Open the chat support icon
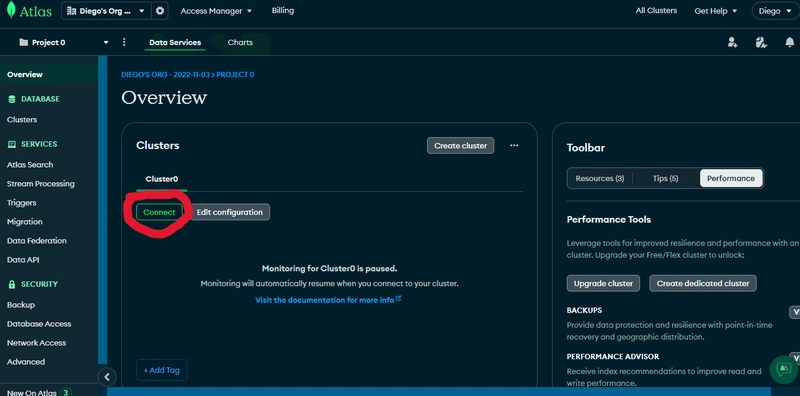This screenshot has width=800, height=396. 783,369
